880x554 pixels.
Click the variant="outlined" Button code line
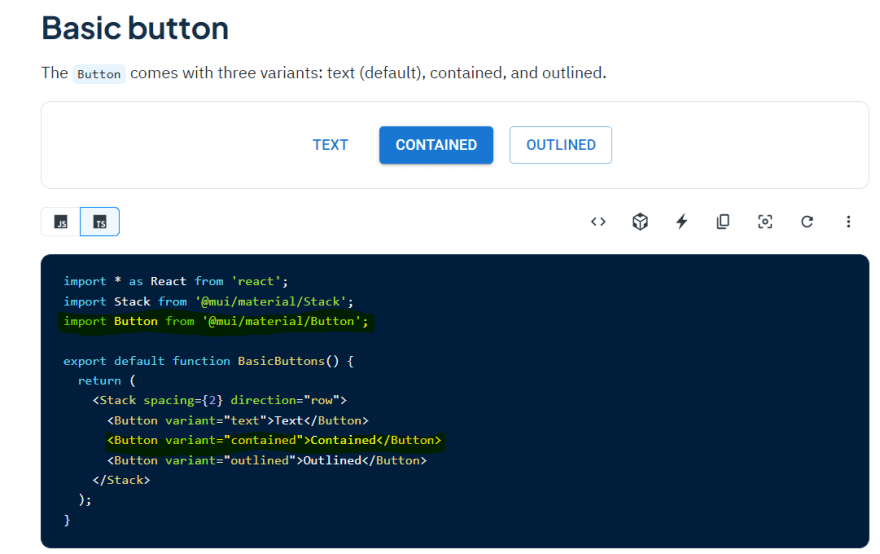click(267, 460)
